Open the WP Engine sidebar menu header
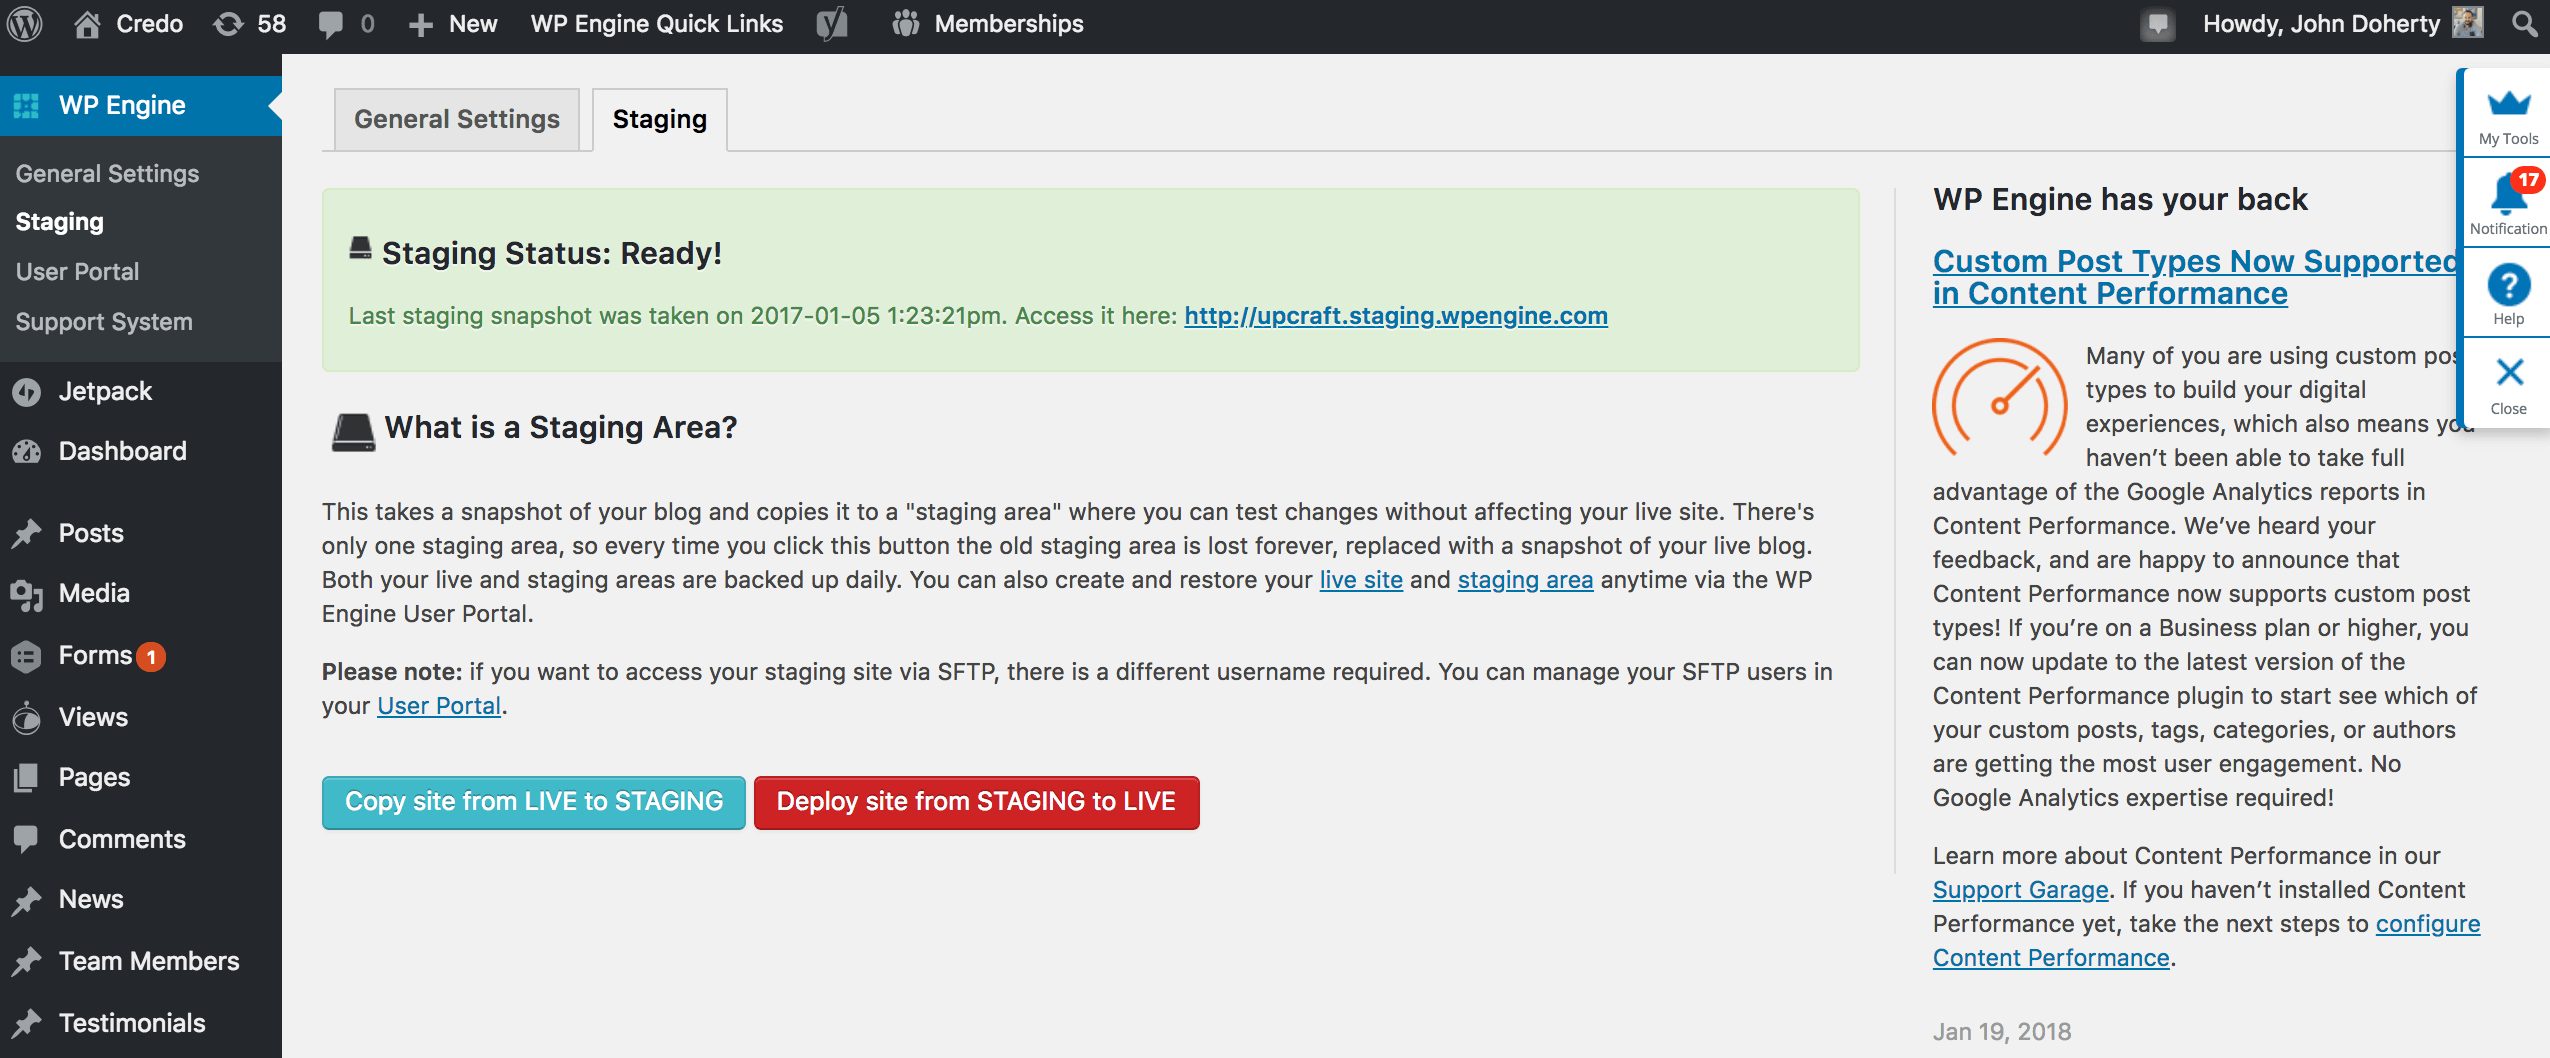The image size is (2550, 1058). [x=141, y=105]
